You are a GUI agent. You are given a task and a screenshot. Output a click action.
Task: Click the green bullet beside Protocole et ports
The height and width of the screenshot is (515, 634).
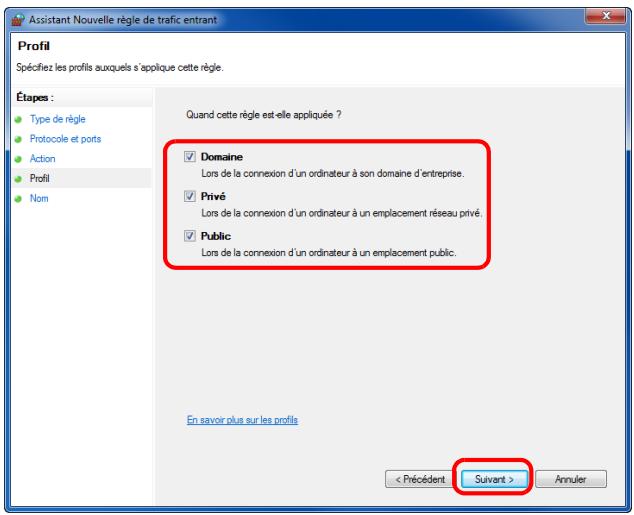point(18,139)
